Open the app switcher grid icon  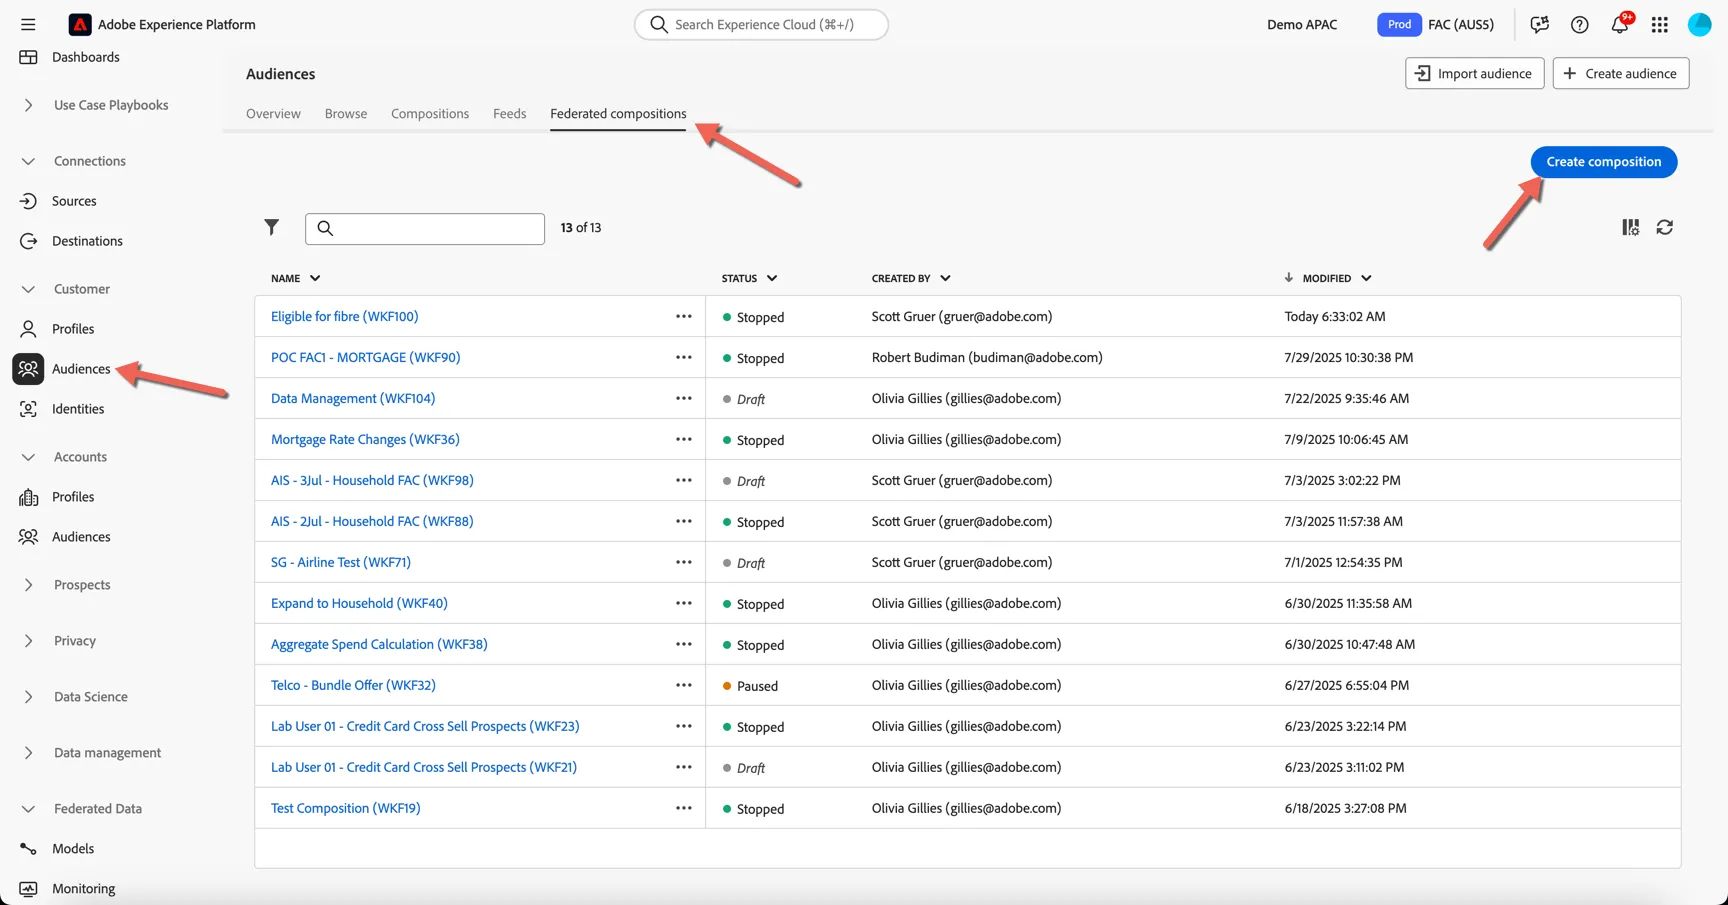pos(1660,24)
